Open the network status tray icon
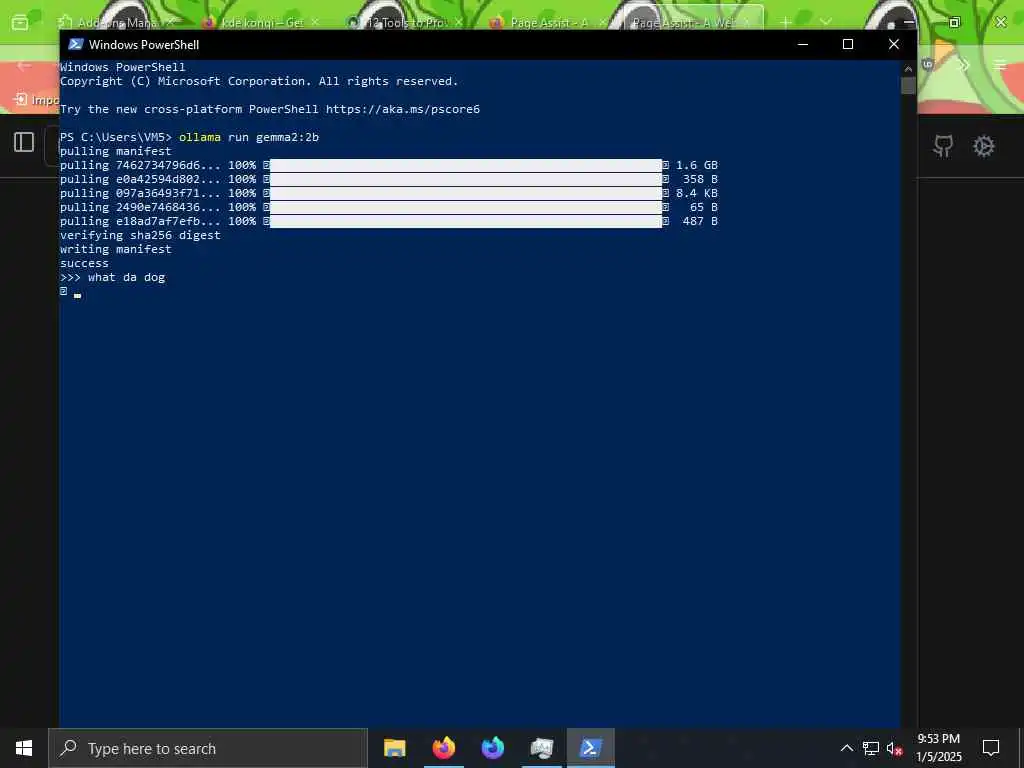Screen dimensions: 1024x768 click(871, 748)
